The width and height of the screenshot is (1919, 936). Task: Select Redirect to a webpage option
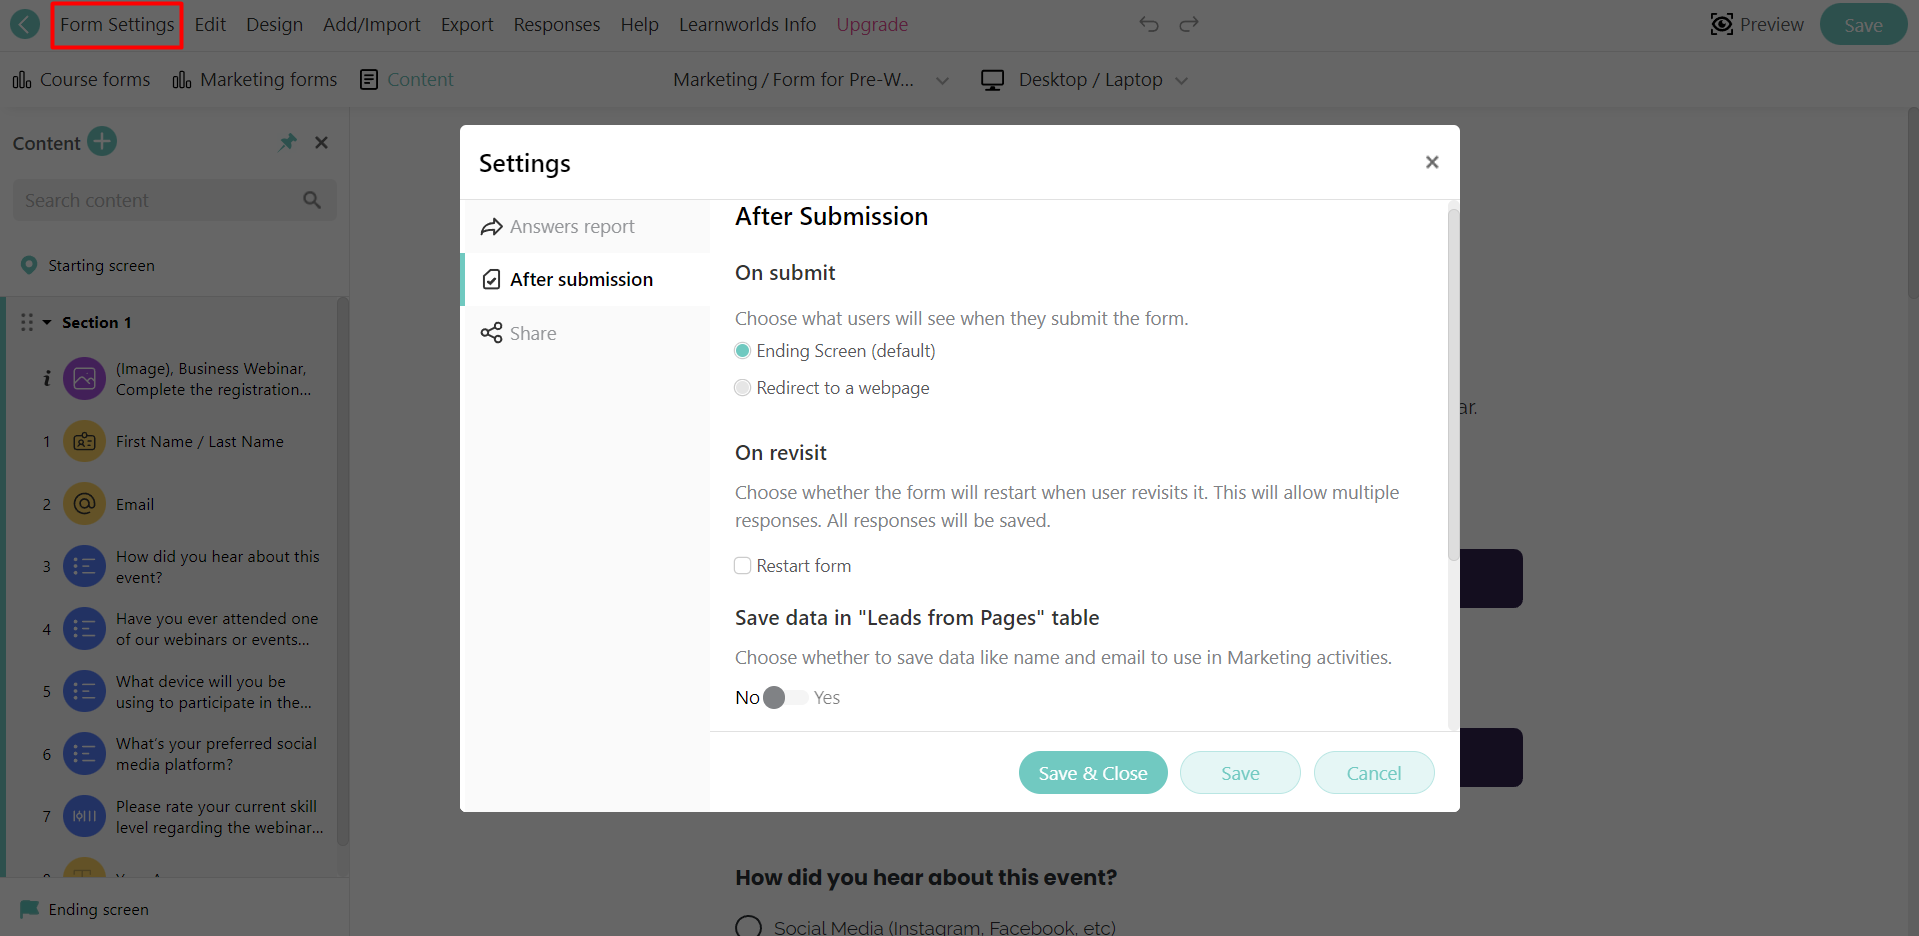[742, 388]
